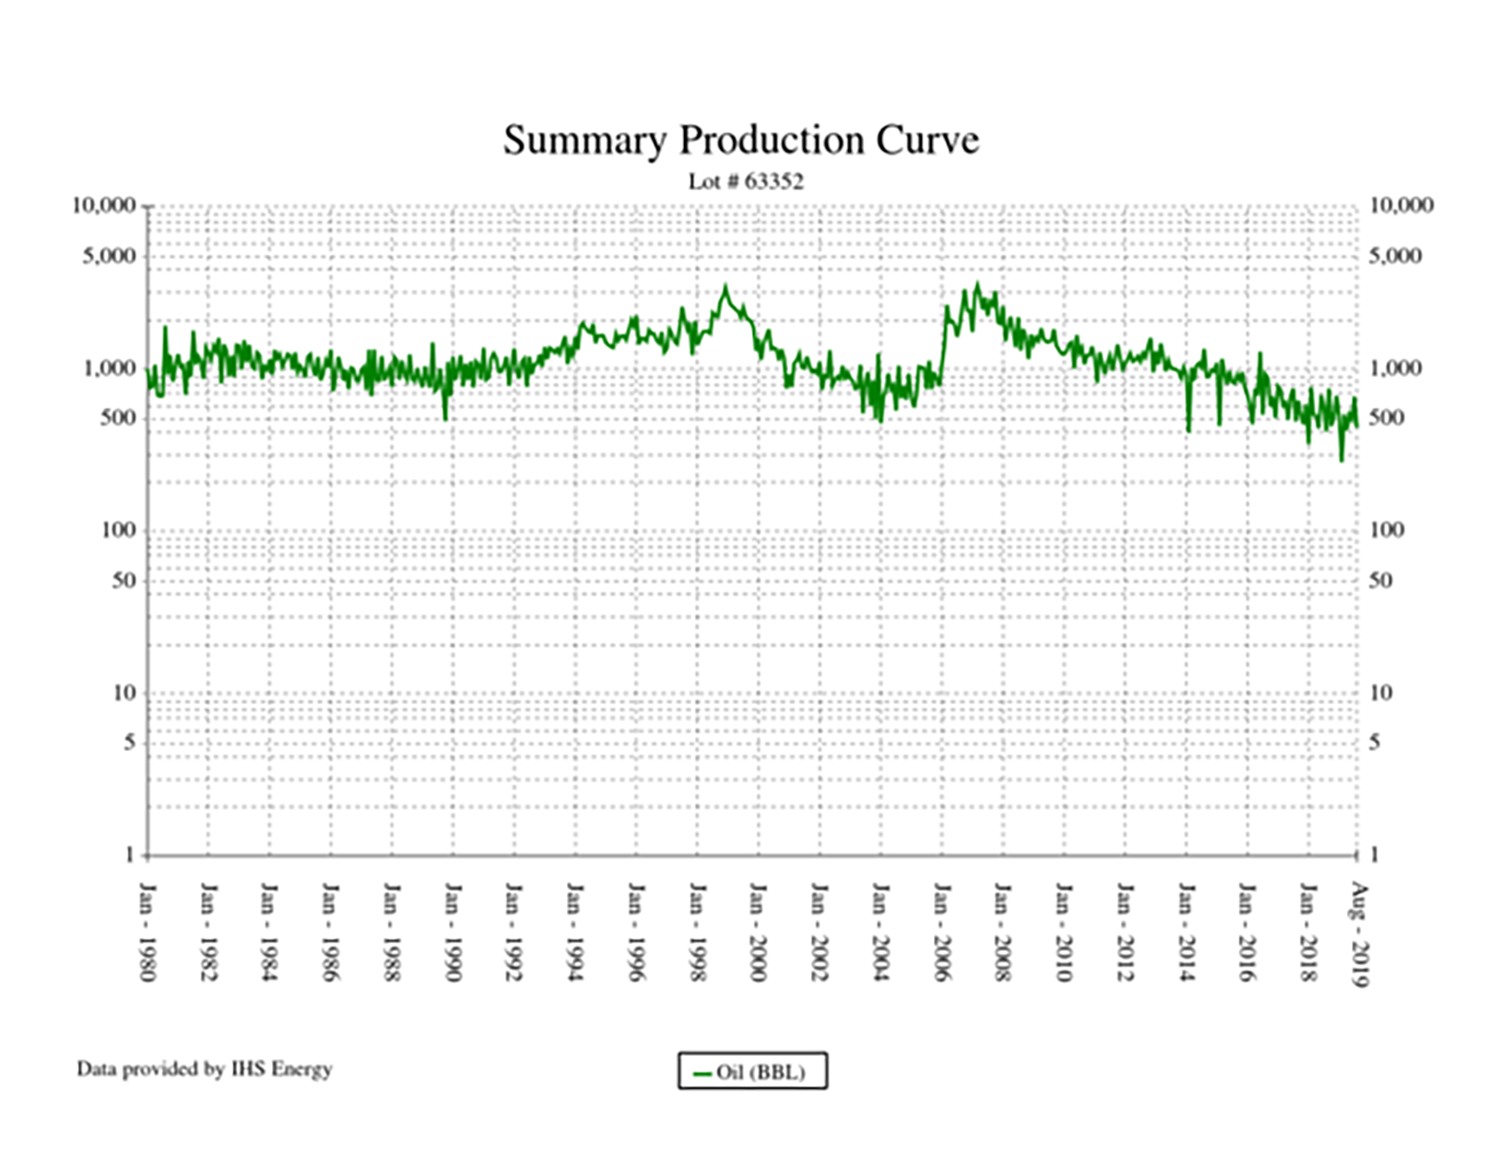Screen dimensions: 1500x1151
Task: Click x-axis label Jan - 2010
Action: (1063, 931)
